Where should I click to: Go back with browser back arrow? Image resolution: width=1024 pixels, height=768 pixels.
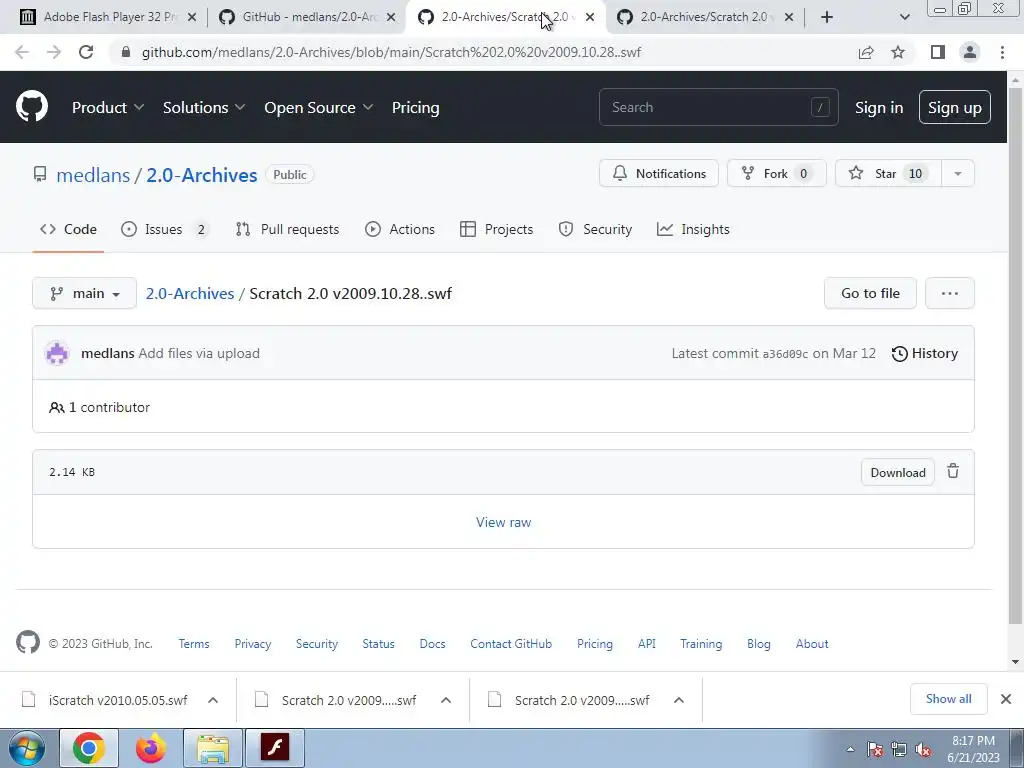pyautogui.click(x=22, y=52)
